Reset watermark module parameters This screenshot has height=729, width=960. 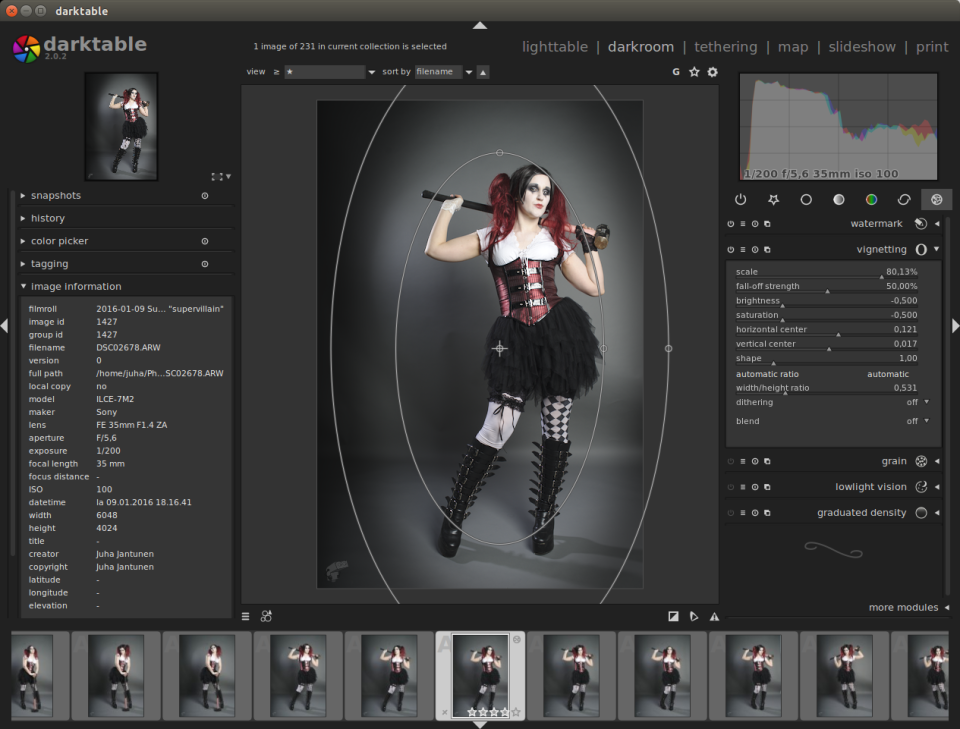755,224
